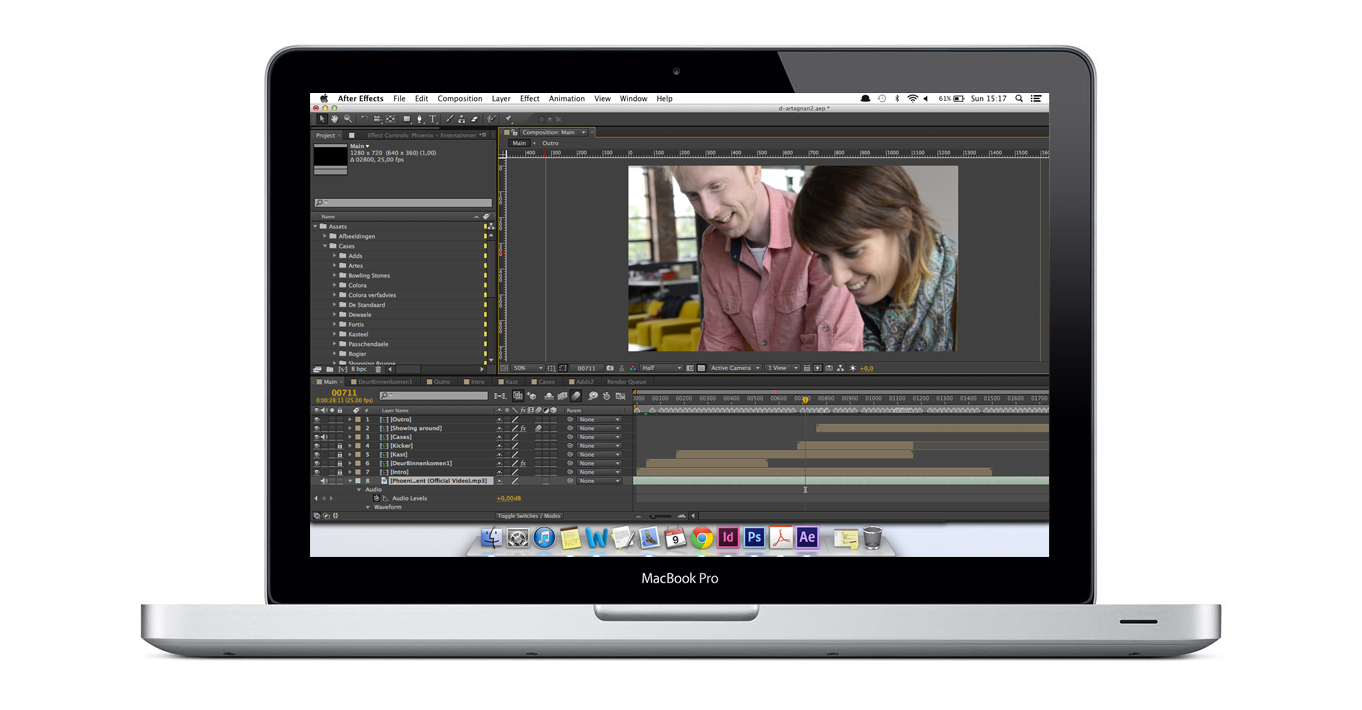Expand the Bowling Stones folder
Screen dimensions: 1362x710
coord(334,276)
